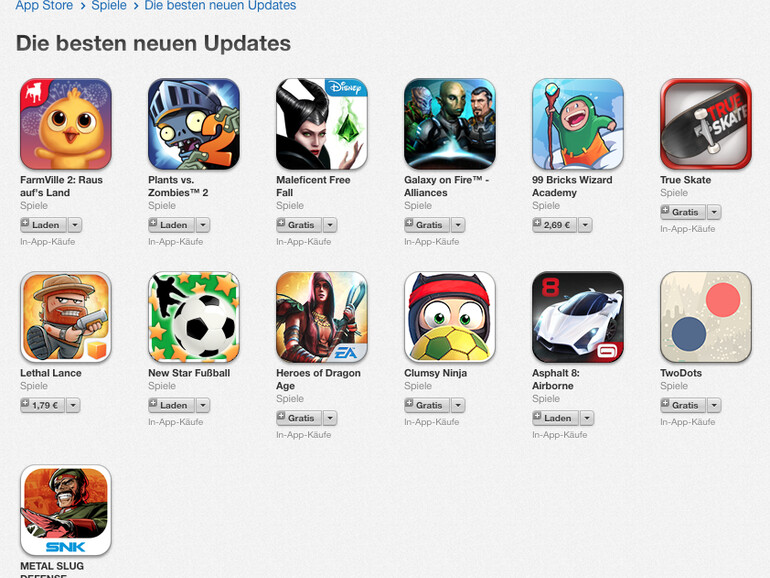The image size is (770, 578).
Task: Open the Plants vs. Zombies 2 icon
Action: coord(194,124)
